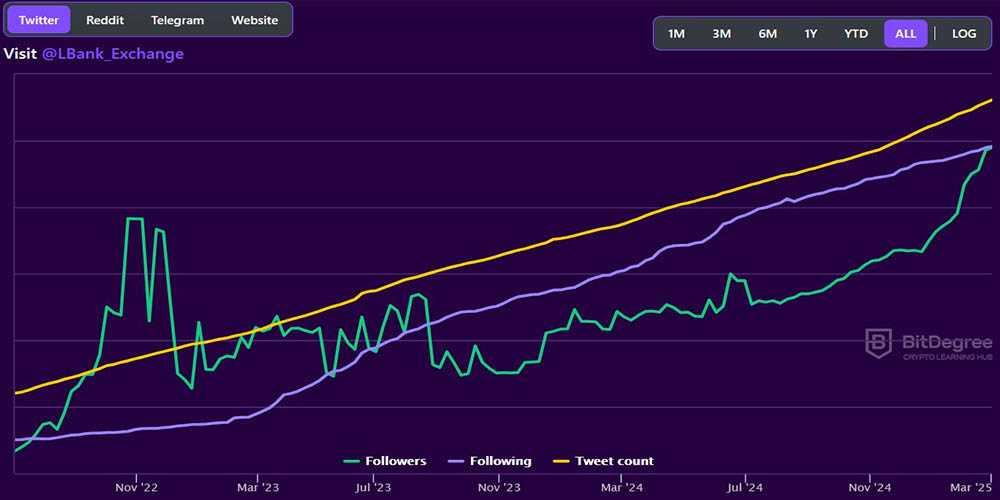Image resolution: width=1000 pixels, height=500 pixels.
Task: Pick the YTD range option
Action: [x=856, y=34]
